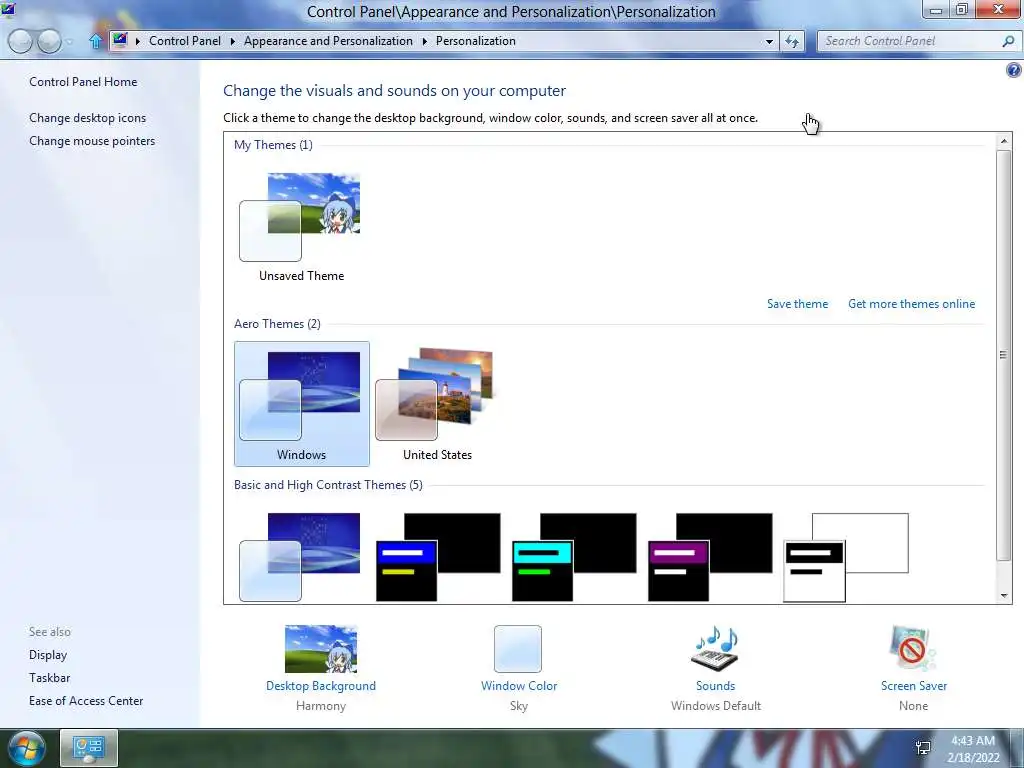
Task: Click the network icon in system tray
Action: (x=923, y=748)
